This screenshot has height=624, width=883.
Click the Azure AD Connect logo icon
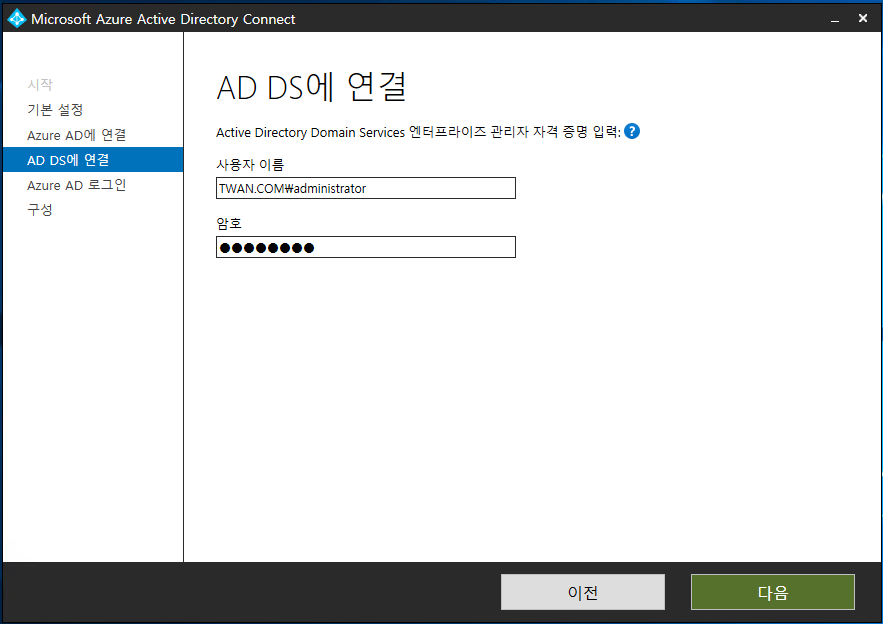coord(16,19)
